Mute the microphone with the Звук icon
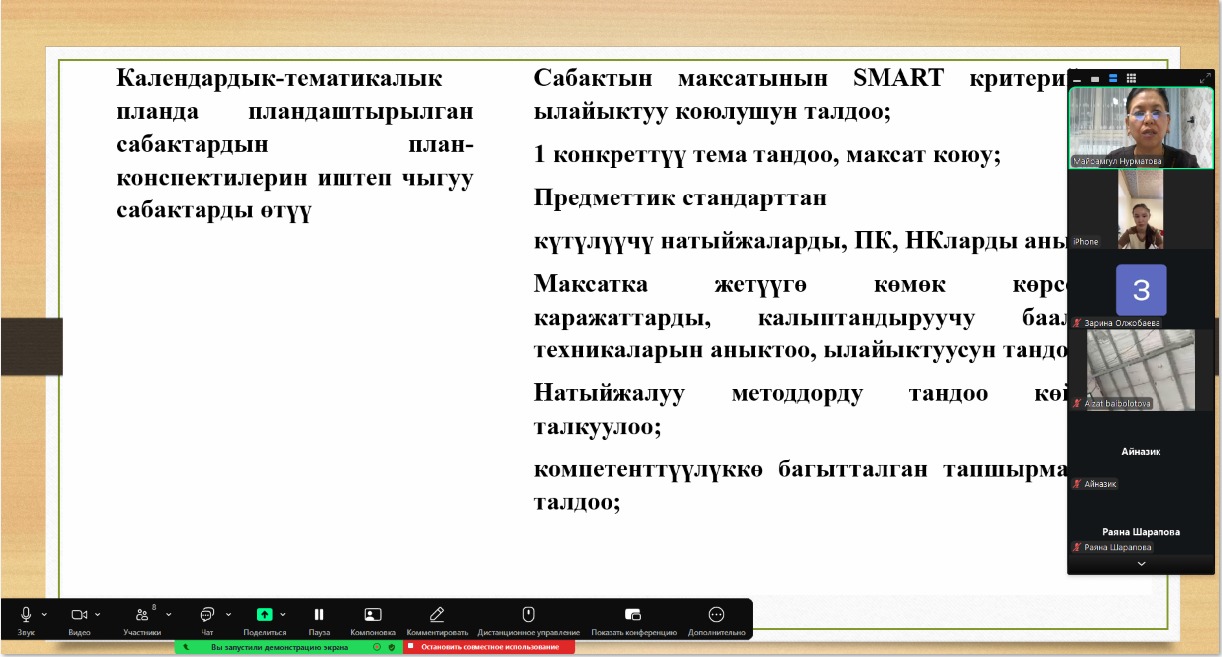This screenshot has height=657, width=1222. [x=26, y=615]
